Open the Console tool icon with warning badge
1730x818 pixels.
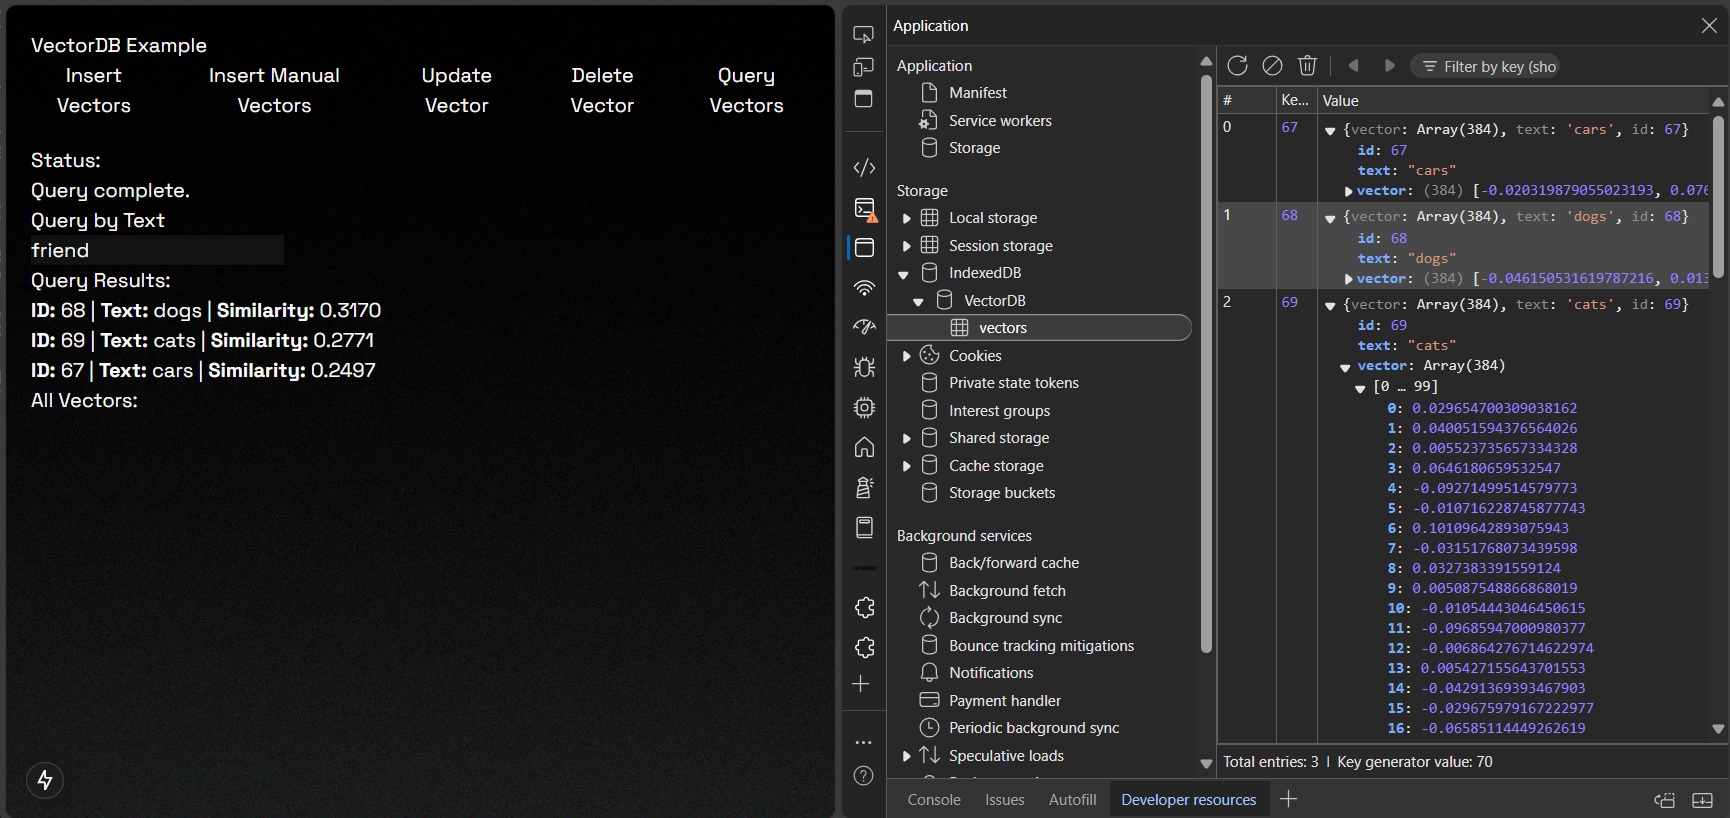[x=865, y=208]
